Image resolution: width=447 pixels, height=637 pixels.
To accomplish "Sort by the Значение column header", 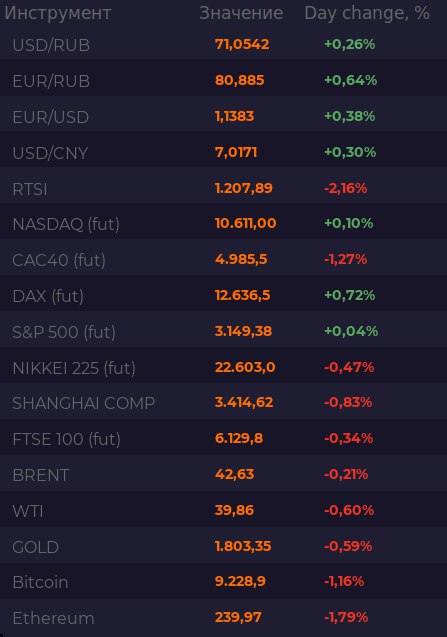I will (x=241, y=13).
